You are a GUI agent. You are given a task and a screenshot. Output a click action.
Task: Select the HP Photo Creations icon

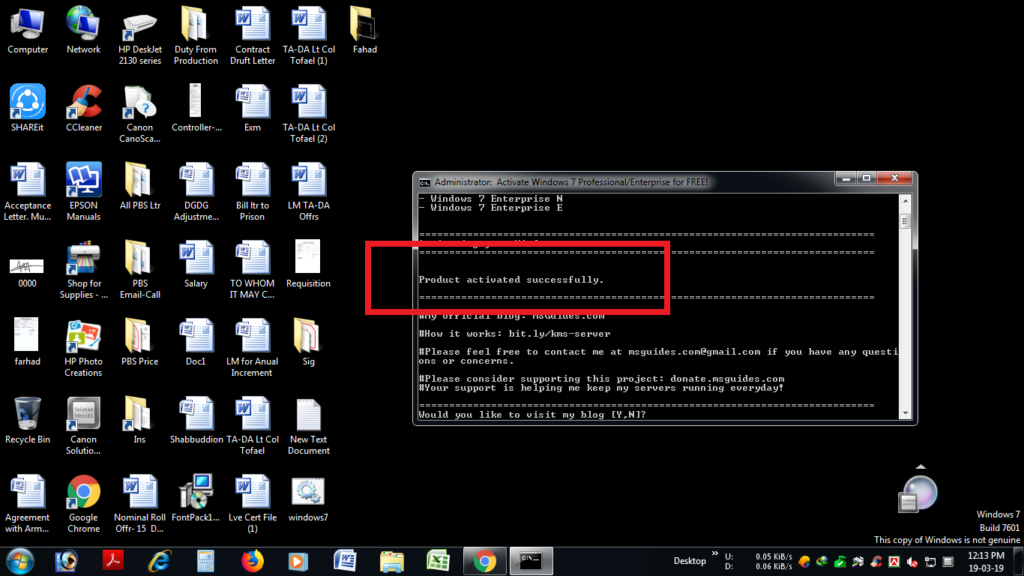[84, 348]
